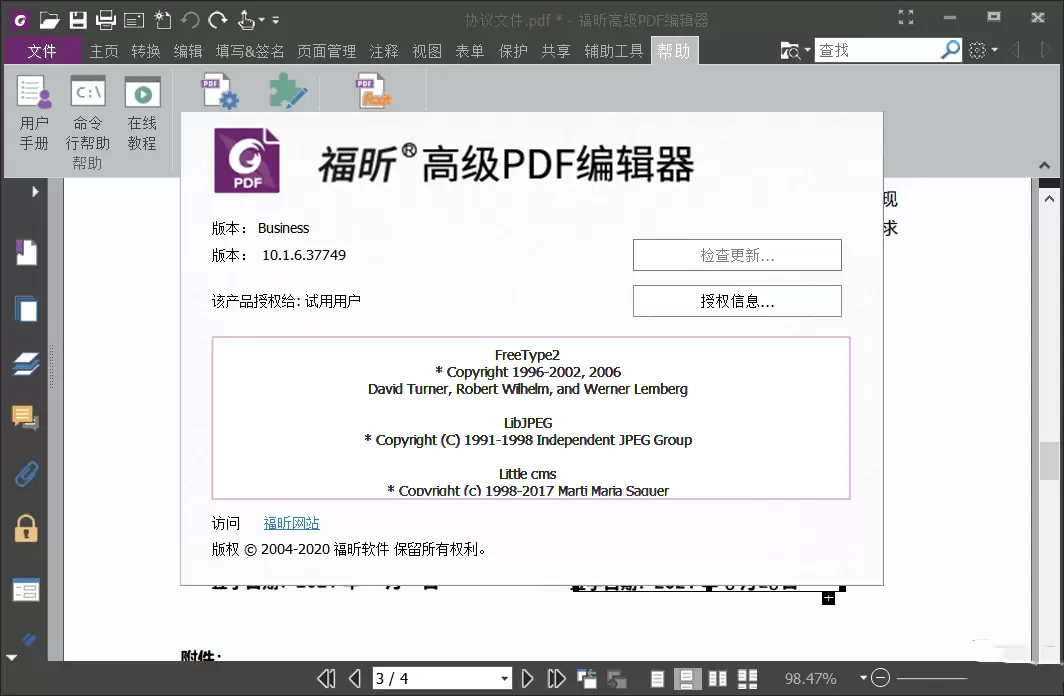
Task: Open the comments panel icon
Action: tap(26, 417)
